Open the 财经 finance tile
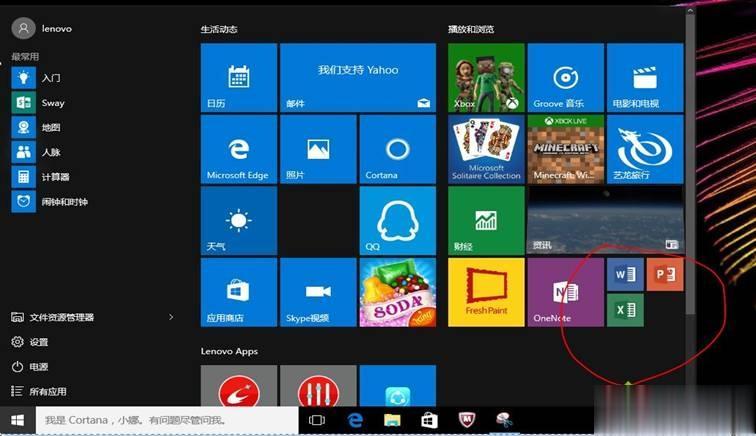Image resolution: width=756 pixels, height=436 pixels. [486, 220]
